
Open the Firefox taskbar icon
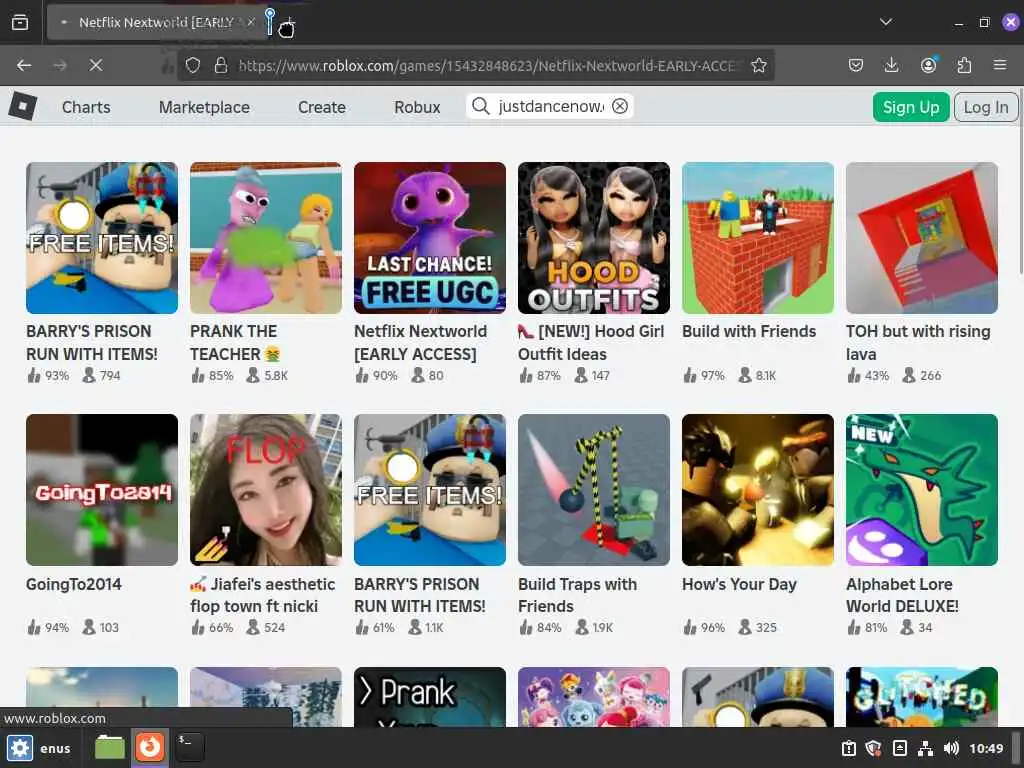(x=150, y=746)
